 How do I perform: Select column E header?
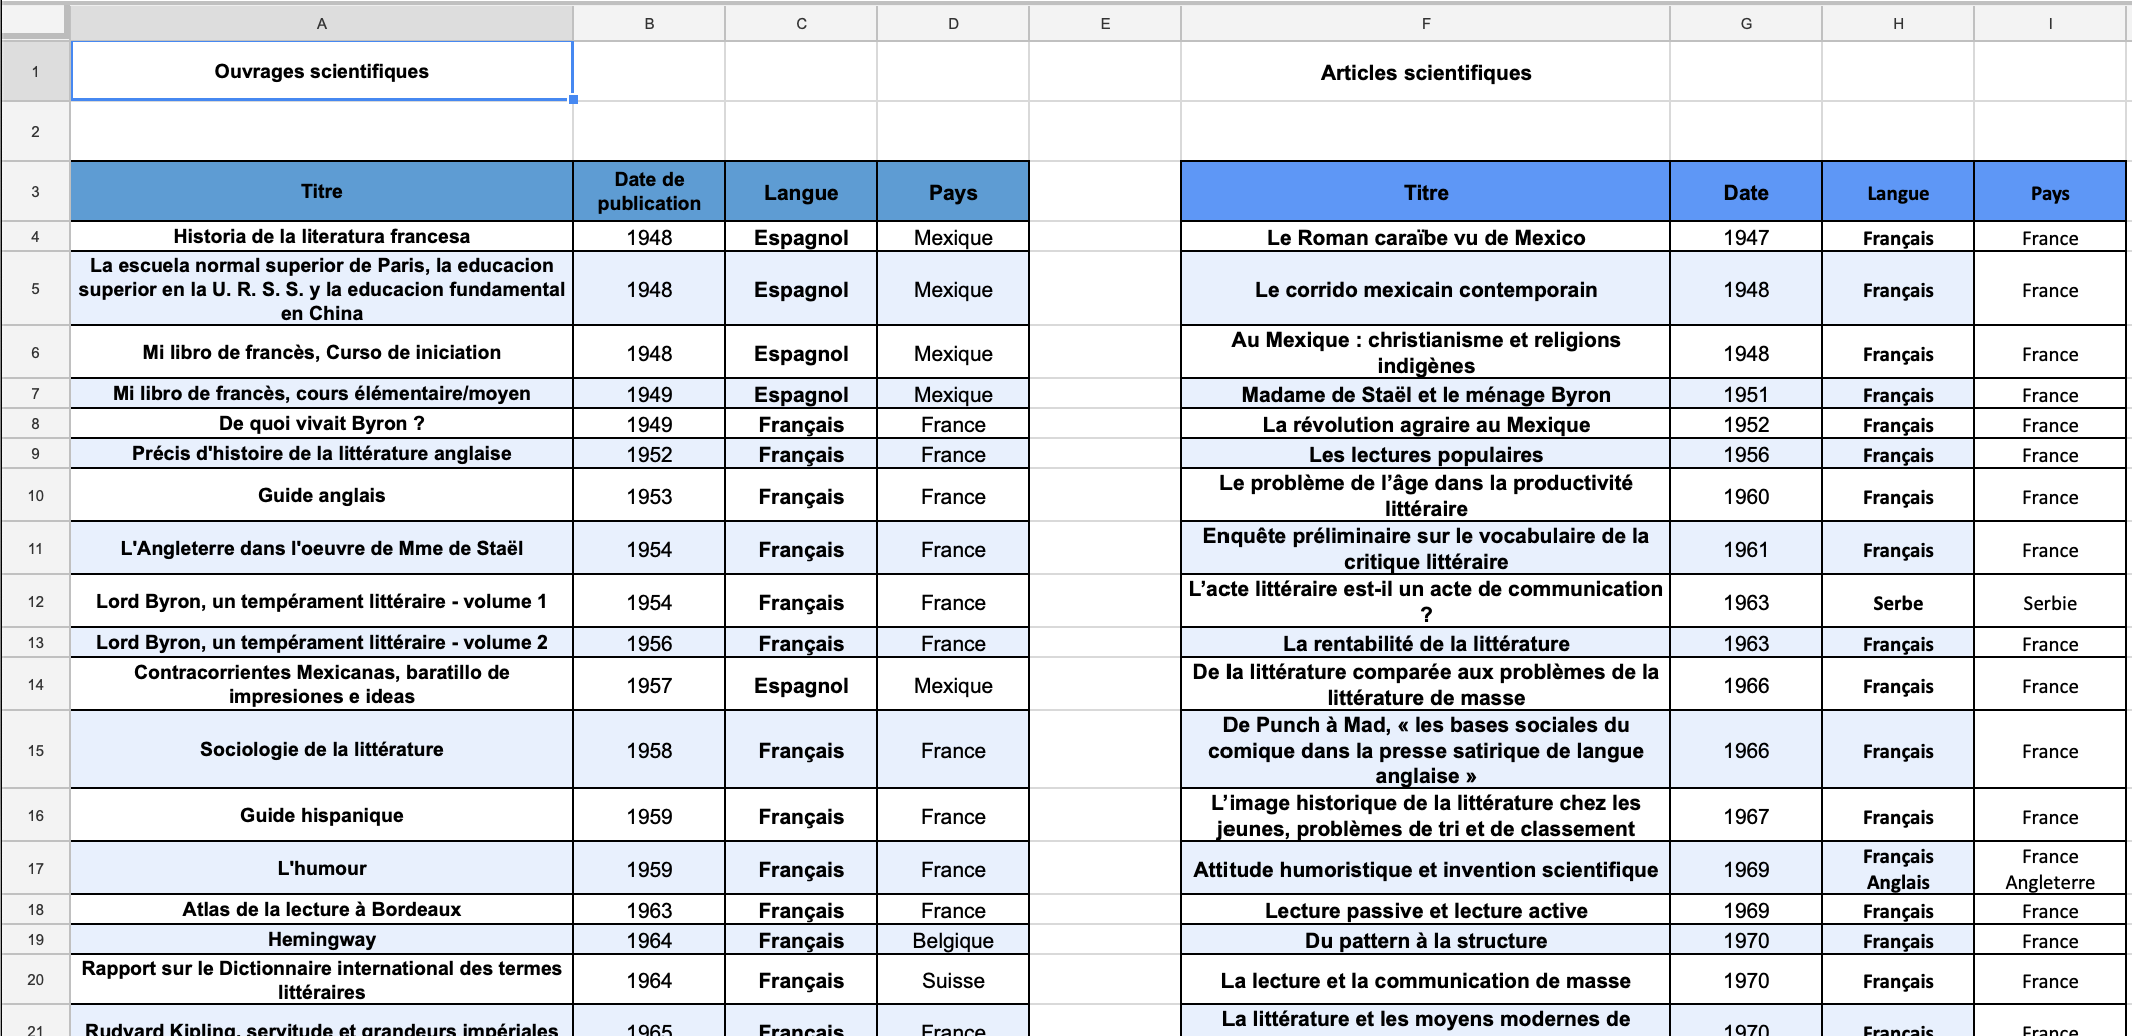1105,23
